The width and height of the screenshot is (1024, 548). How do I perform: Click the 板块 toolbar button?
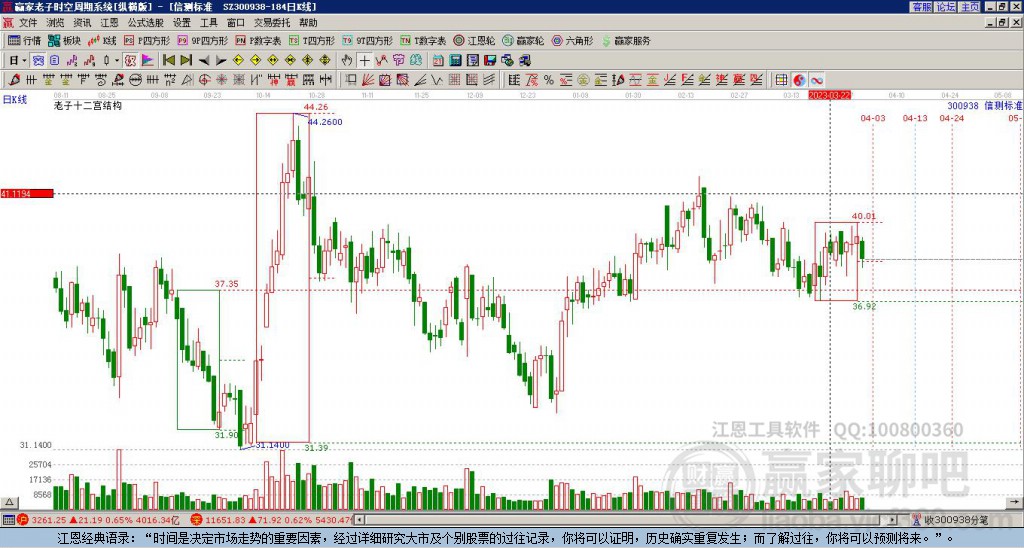point(65,40)
